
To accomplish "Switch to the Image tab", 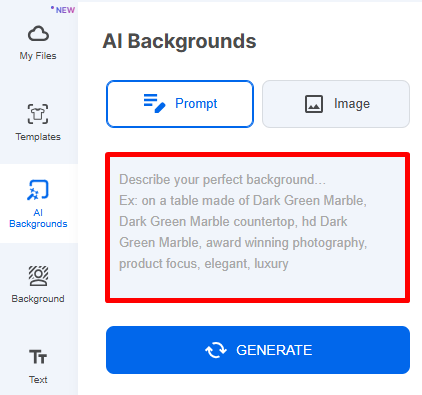I will [x=336, y=104].
